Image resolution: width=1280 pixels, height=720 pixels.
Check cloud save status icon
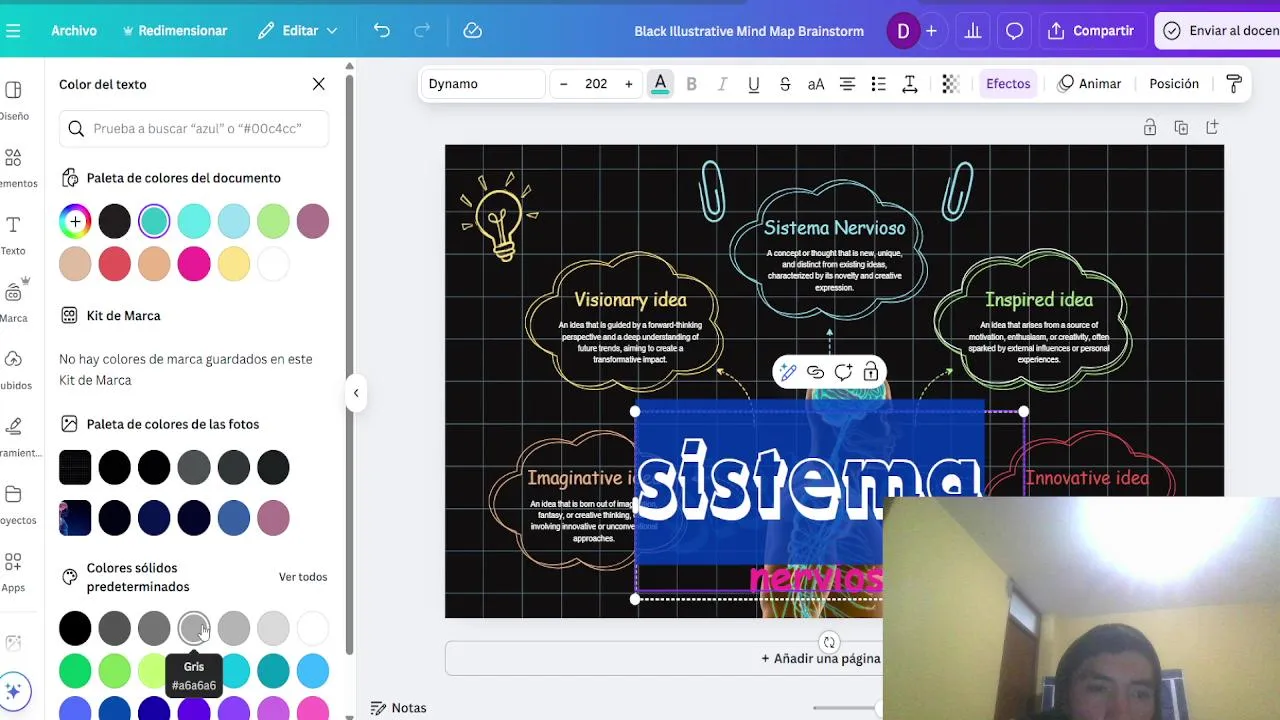[473, 31]
